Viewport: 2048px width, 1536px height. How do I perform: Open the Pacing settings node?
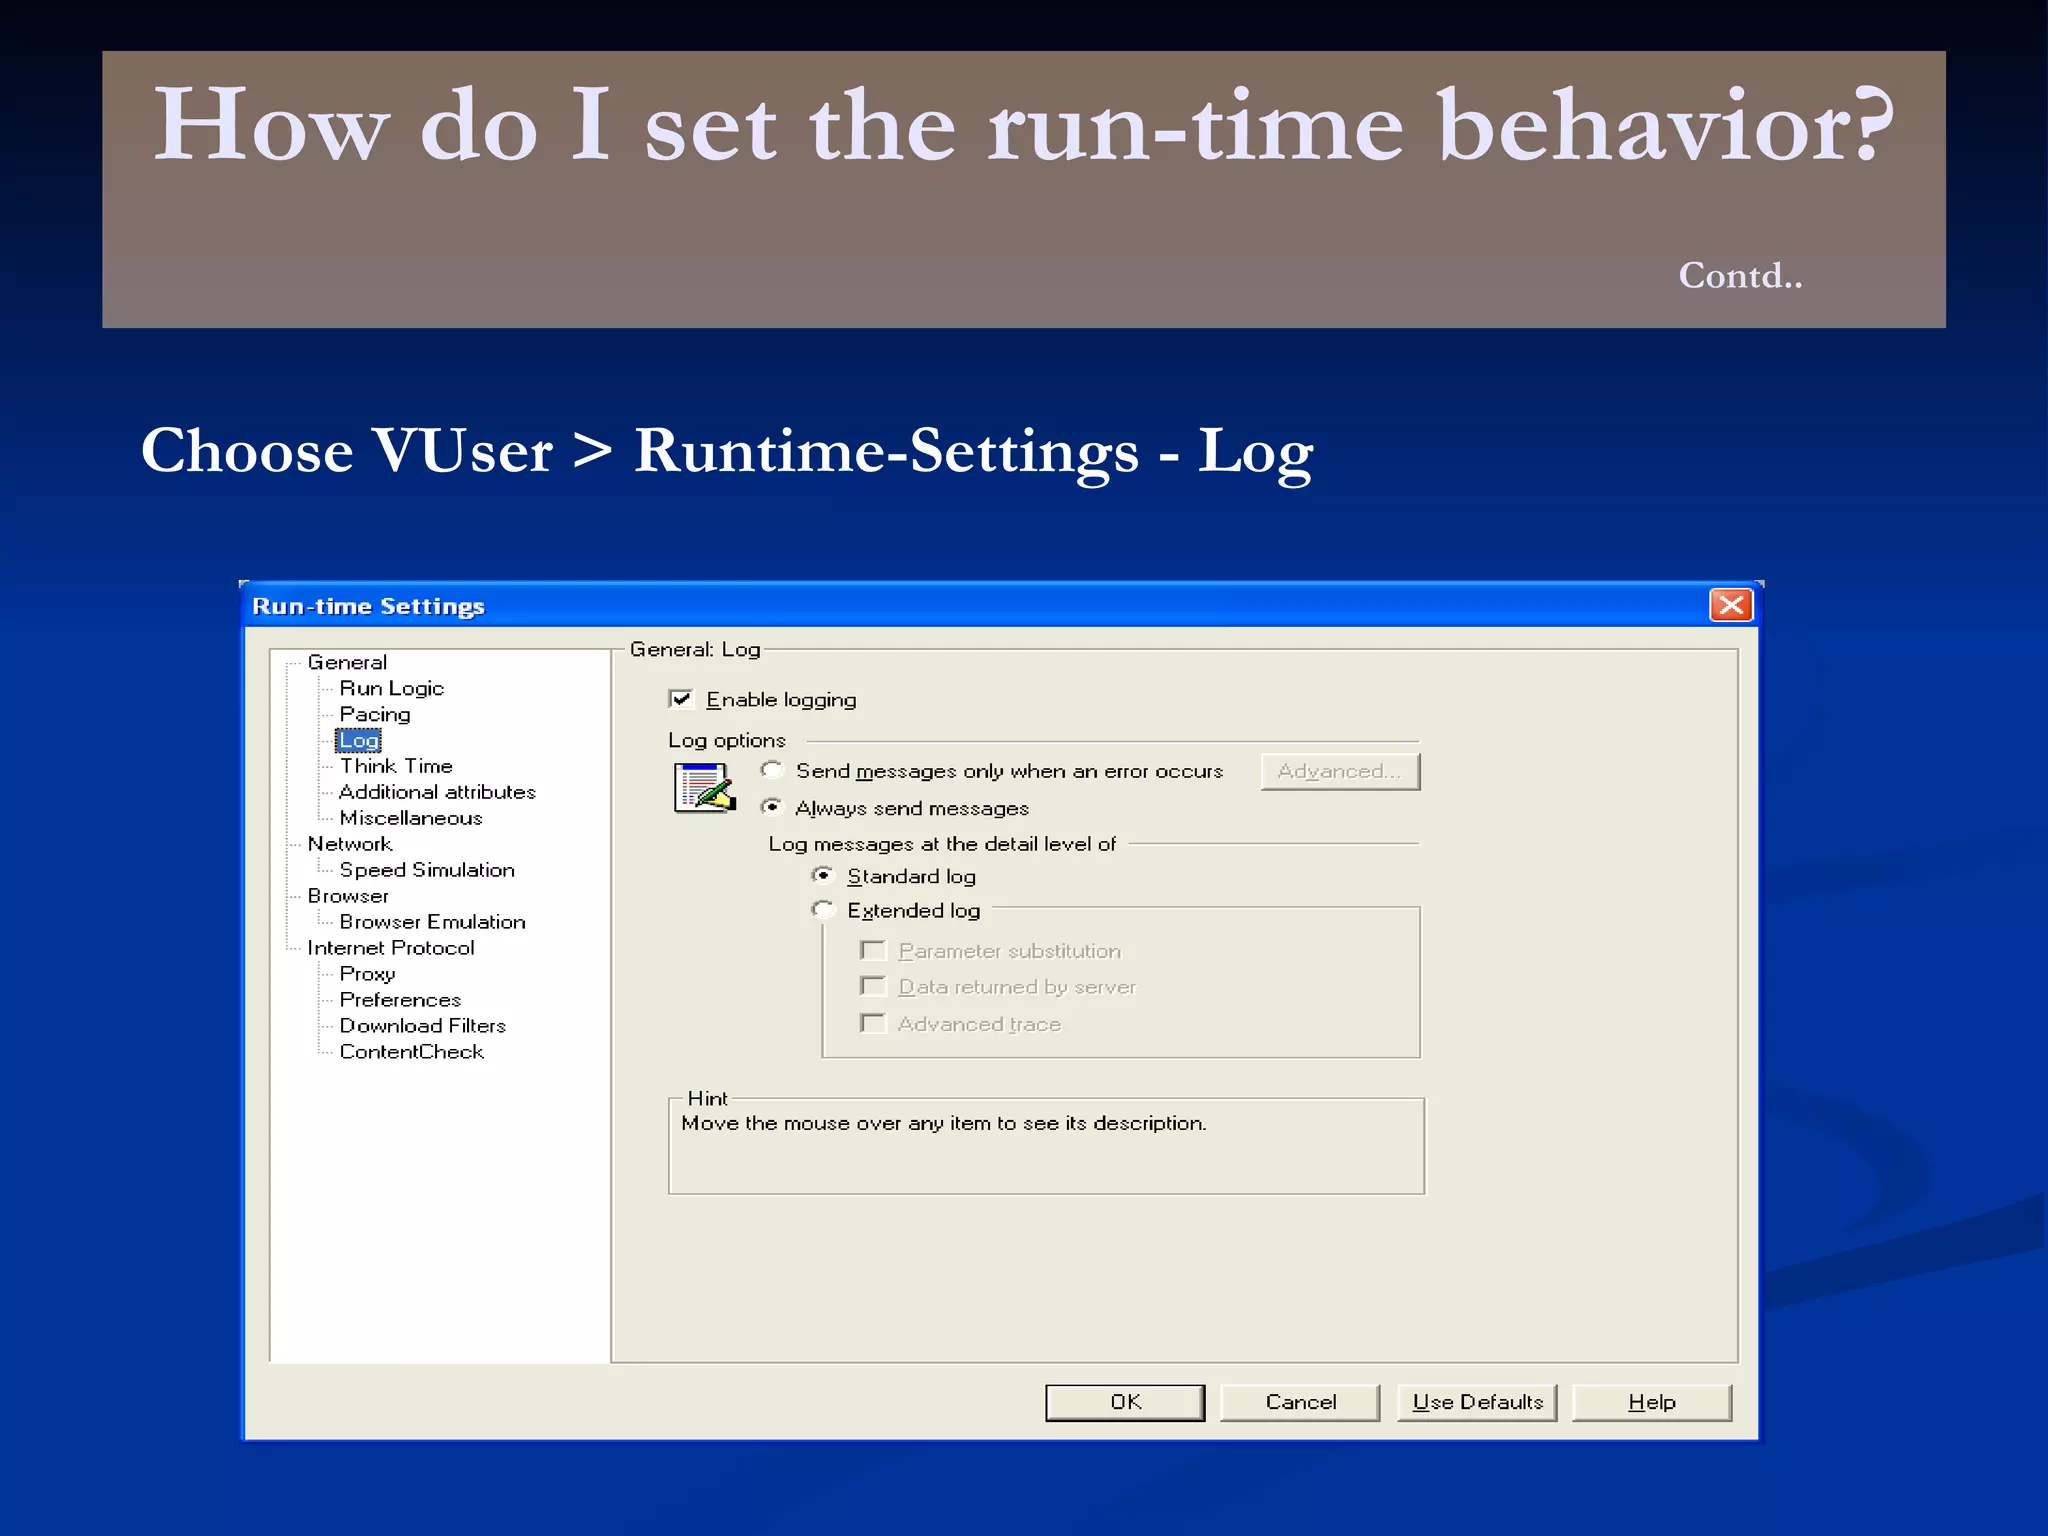[x=375, y=714]
